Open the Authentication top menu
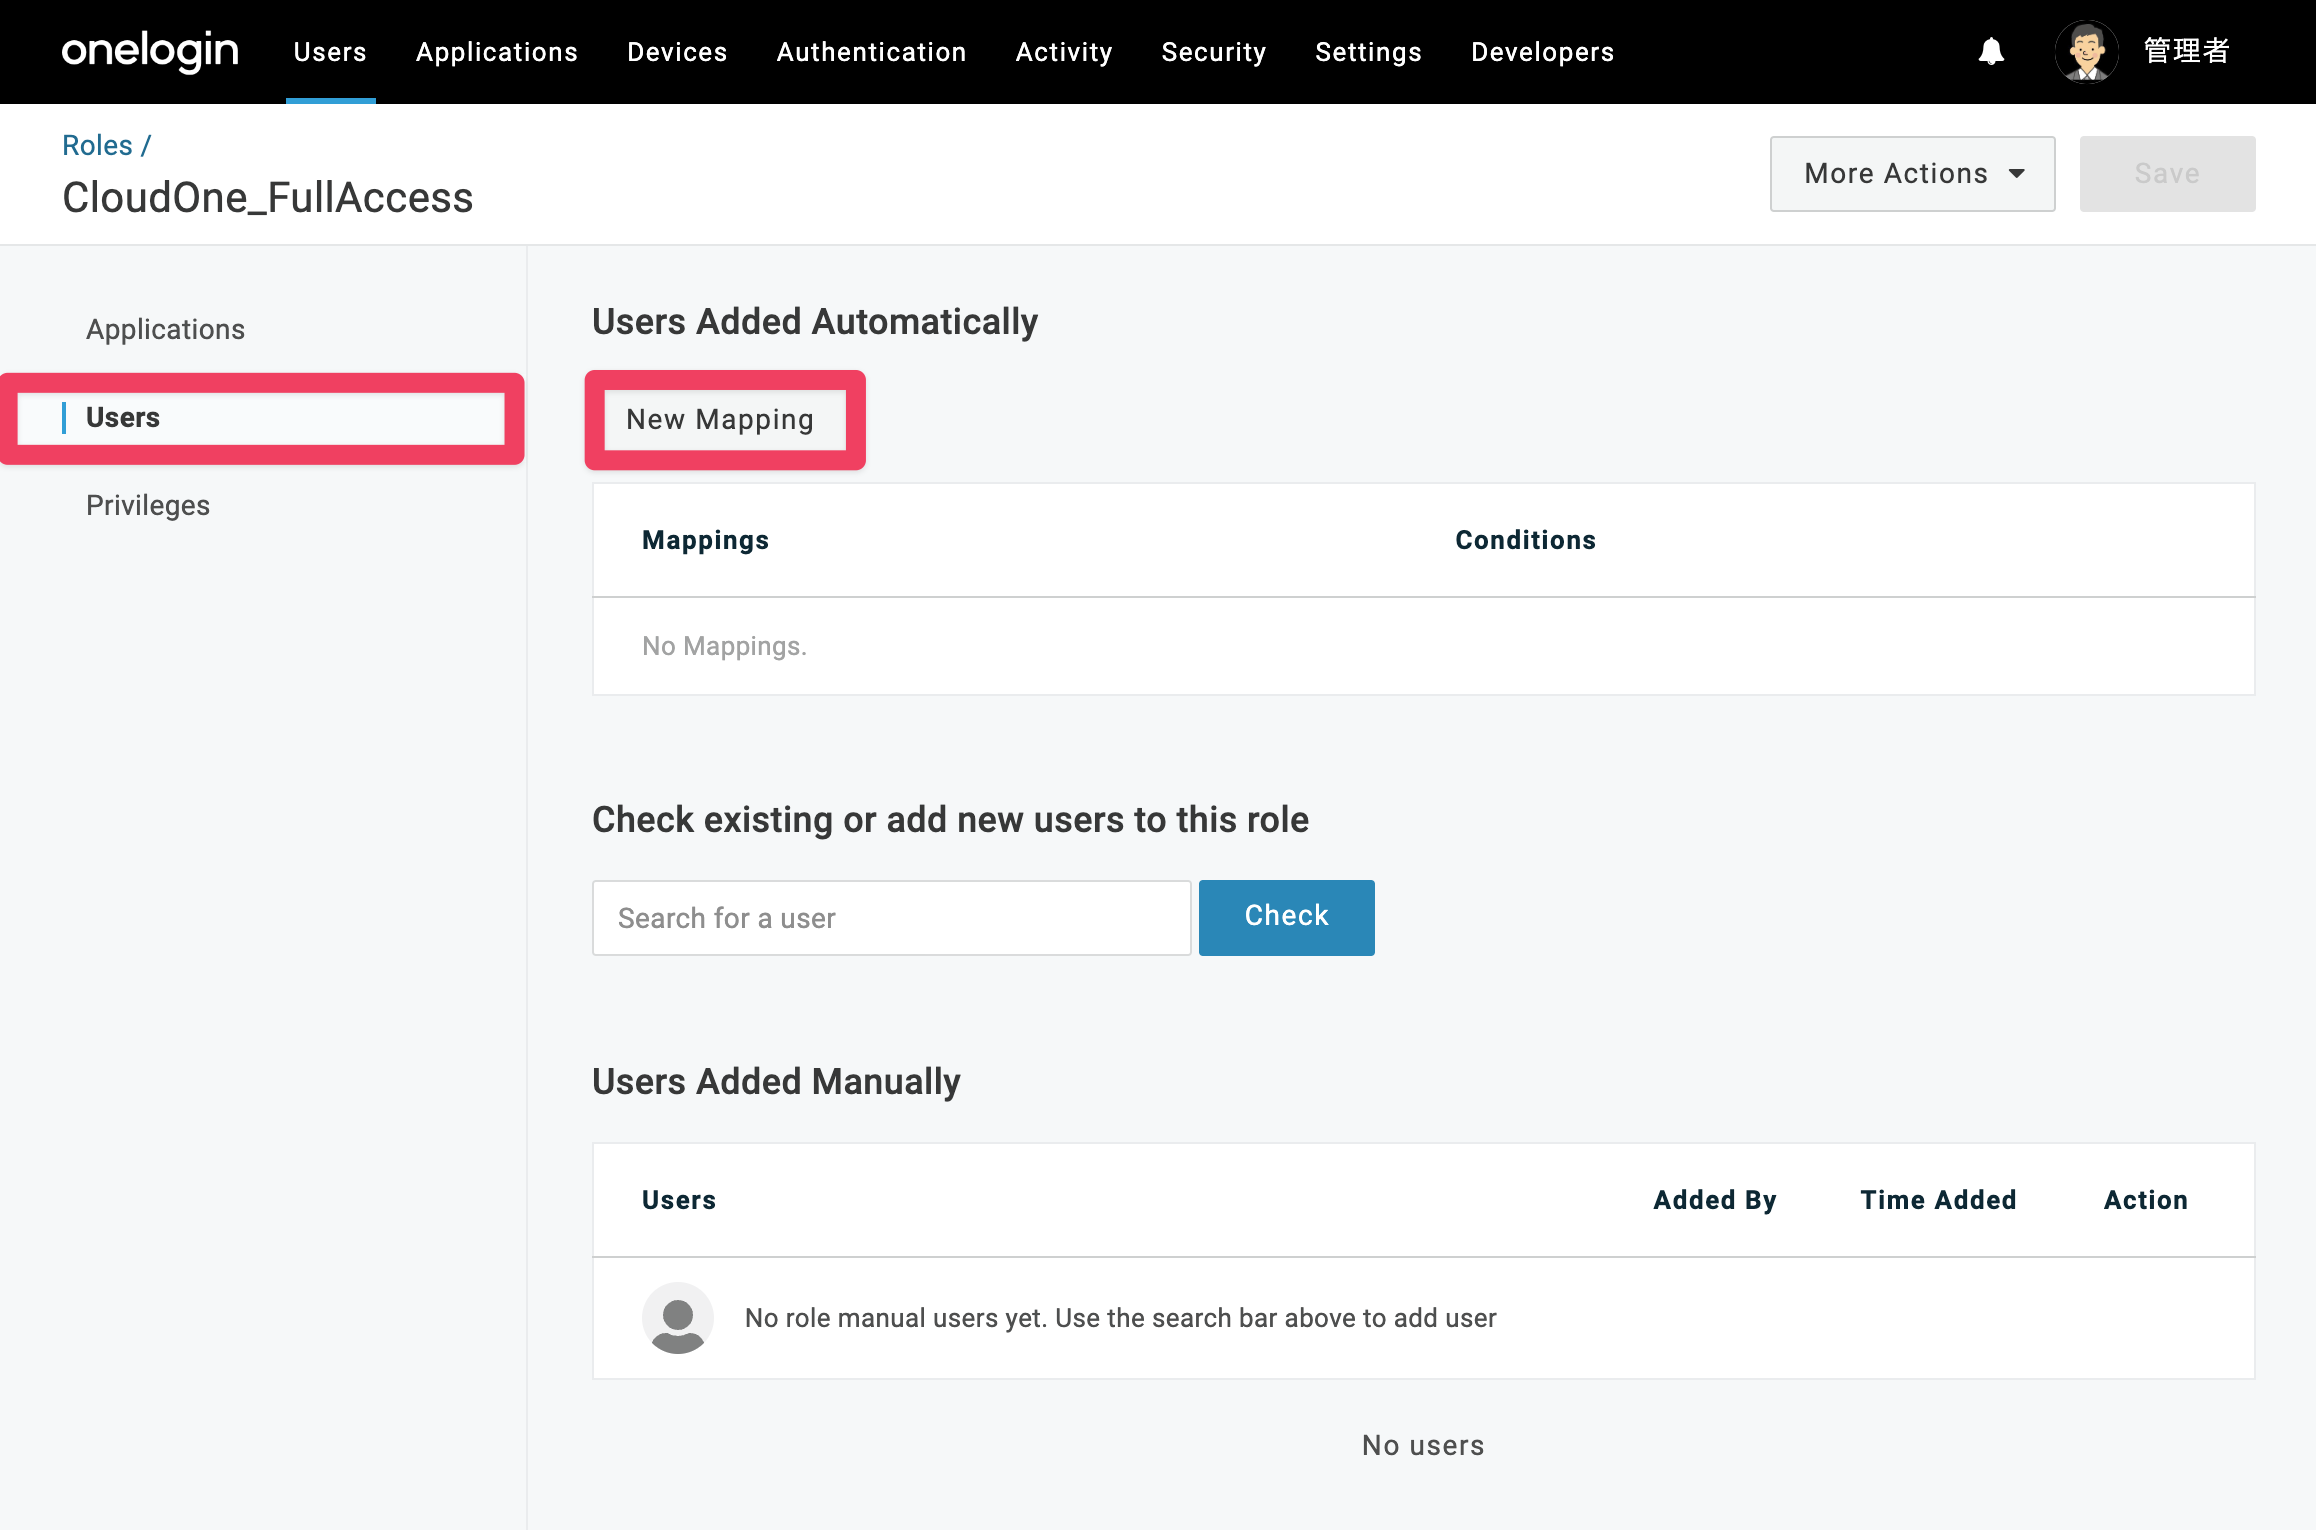The width and height of the screenshot is (2316, 1530). (871, 52)
